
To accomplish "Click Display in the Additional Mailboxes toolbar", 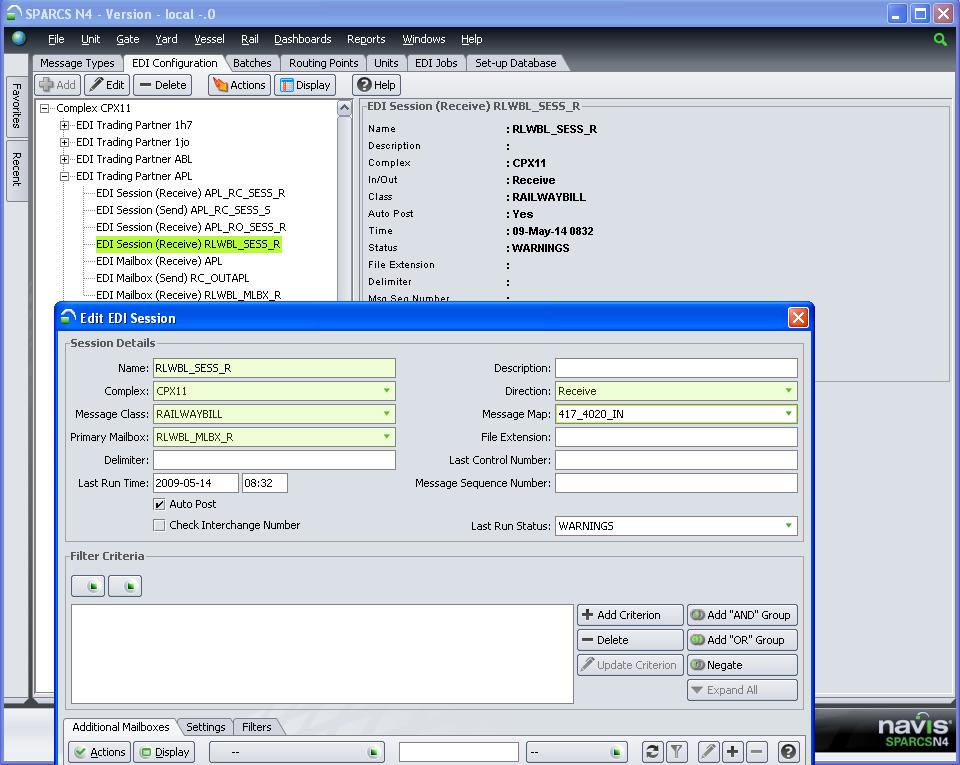I will (164, 752).
